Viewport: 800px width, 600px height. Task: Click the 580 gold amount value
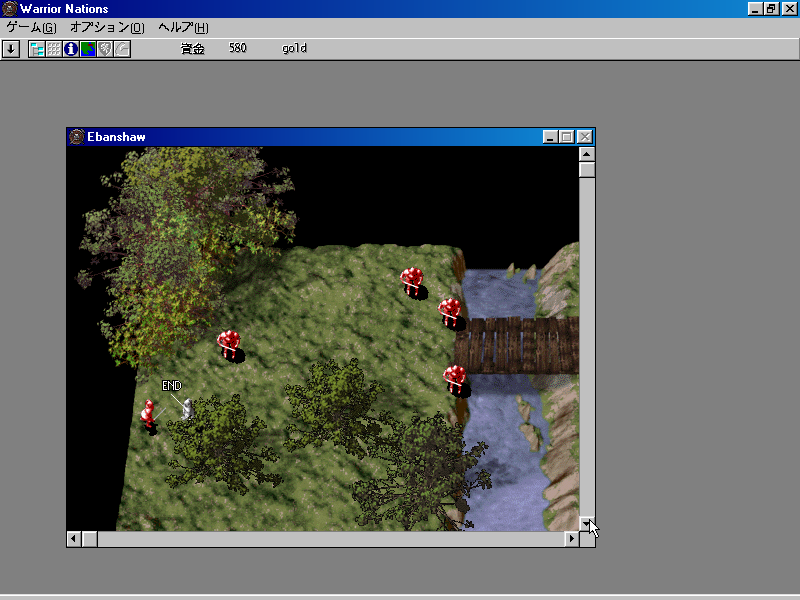pyautogui.click(x=238, y=48)
